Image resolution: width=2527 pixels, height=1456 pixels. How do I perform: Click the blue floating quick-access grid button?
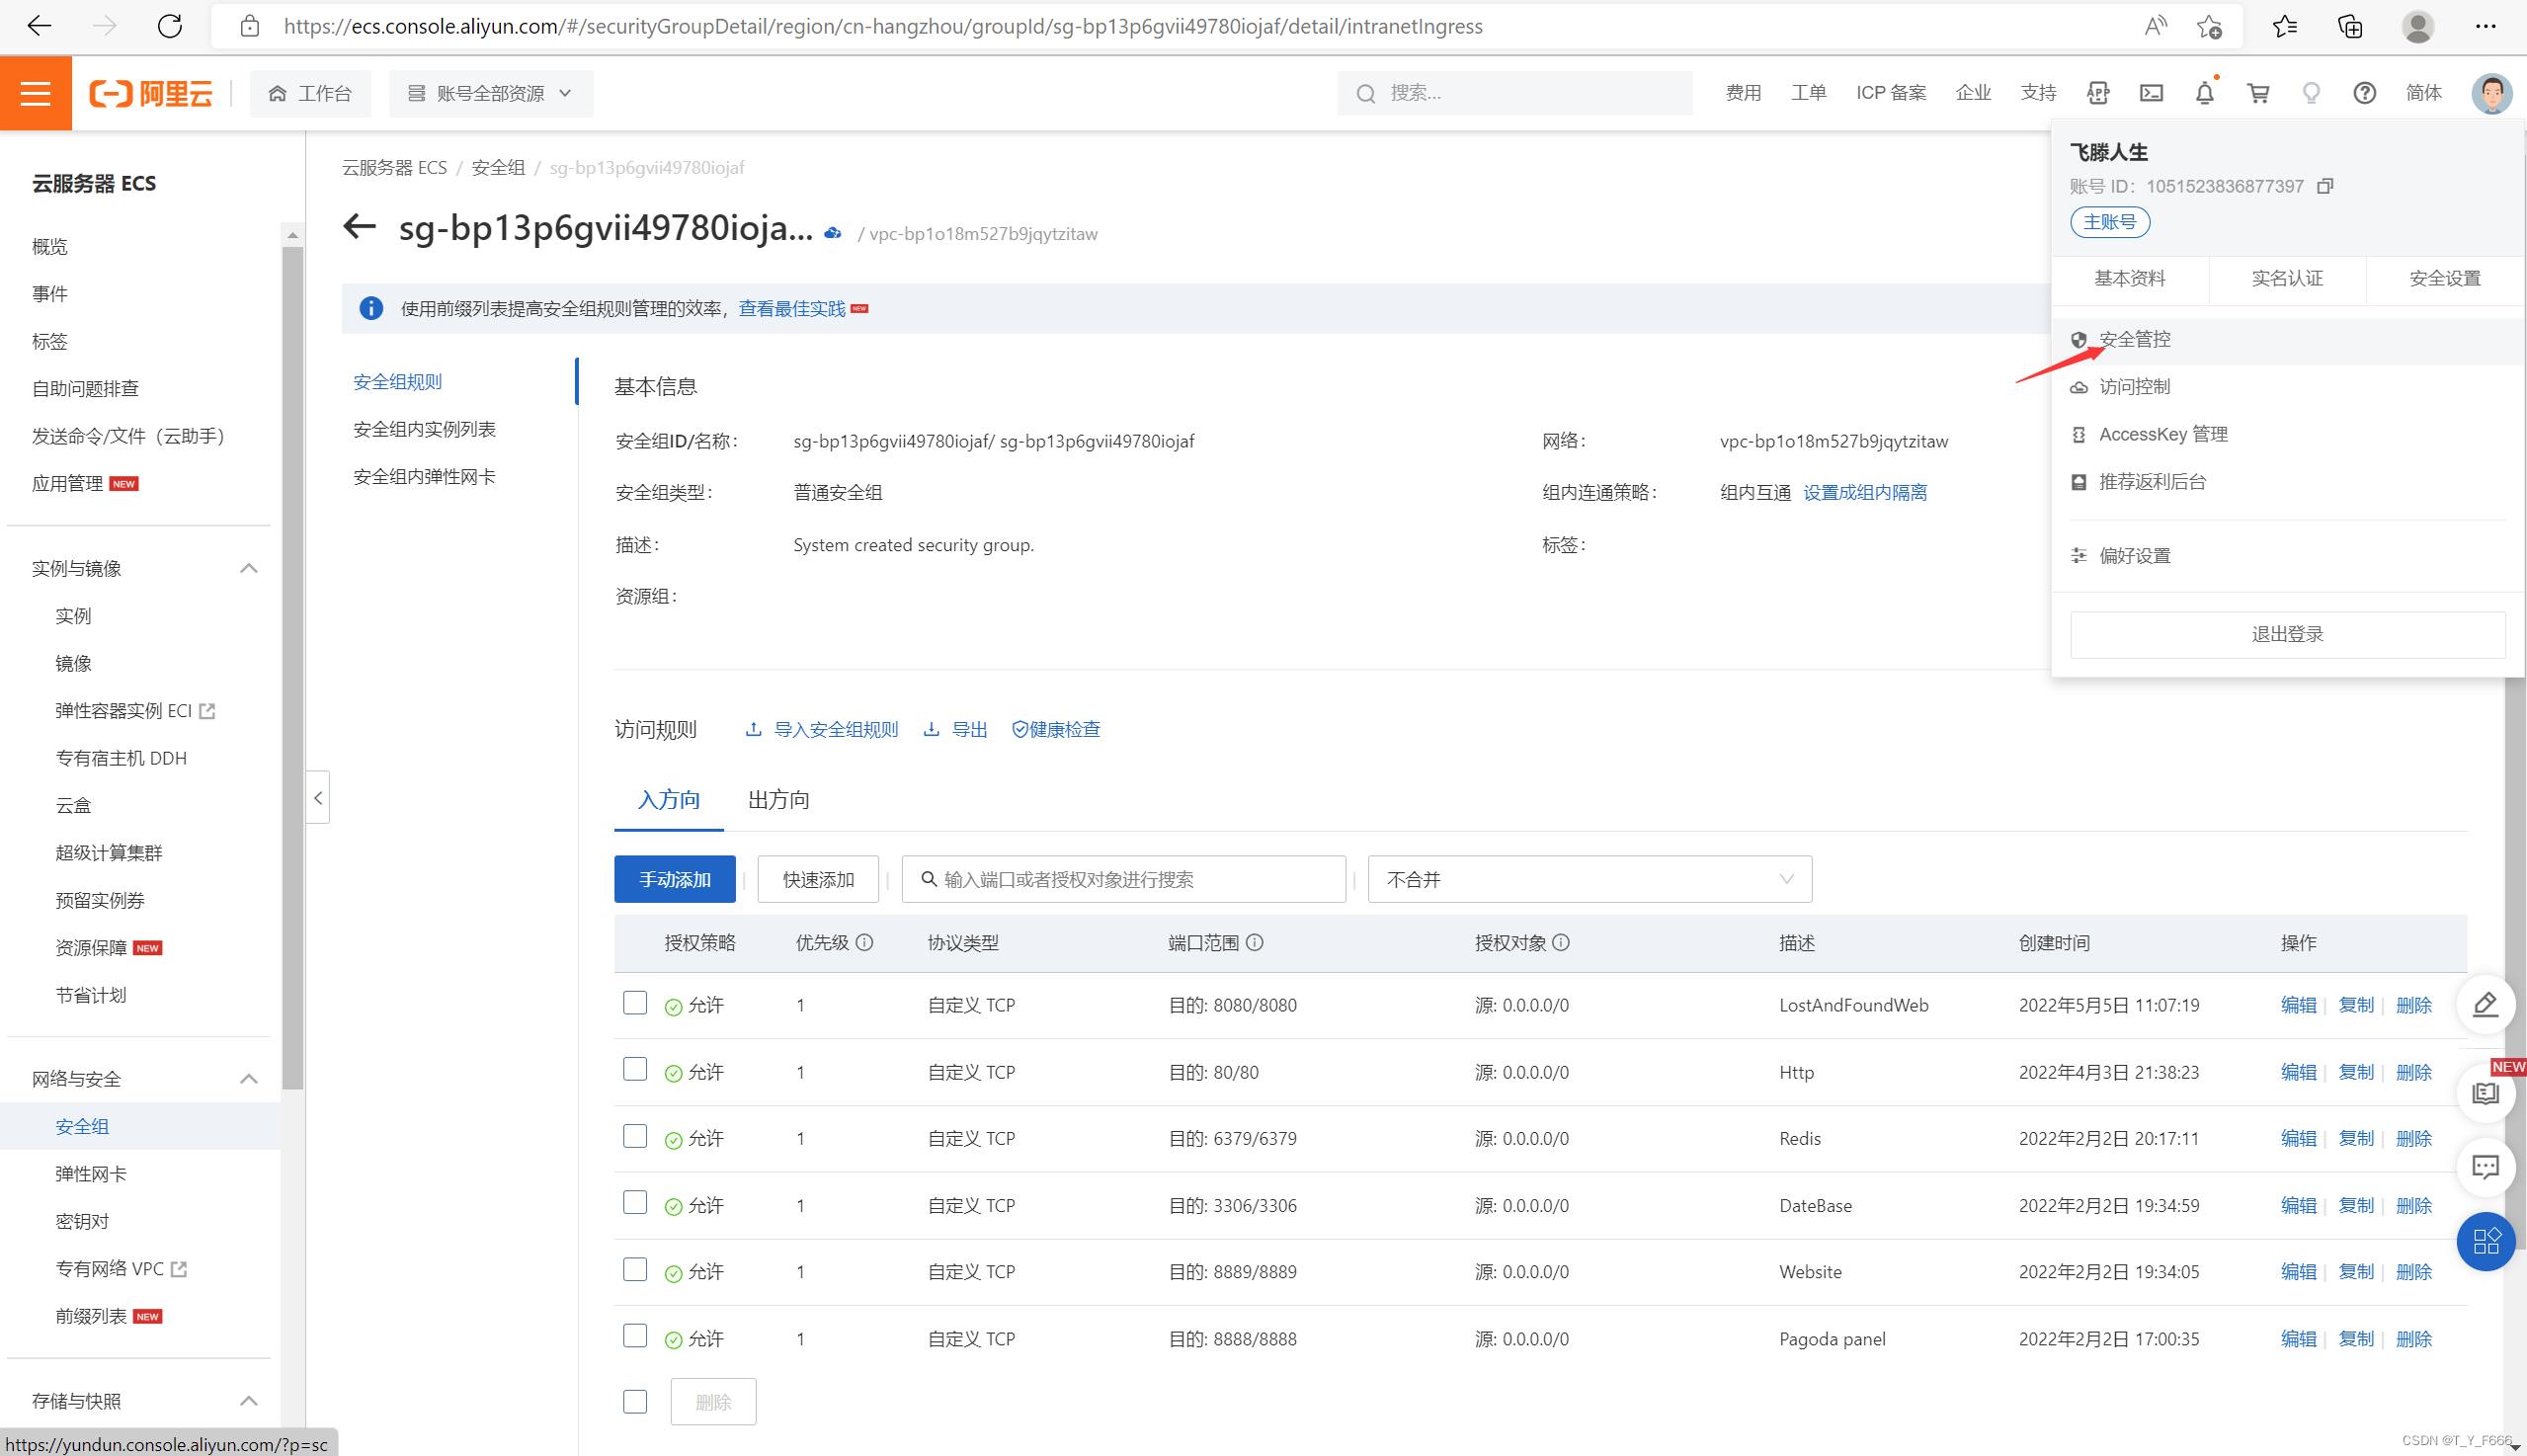pyautogui.click(x=2486, y=1241)
